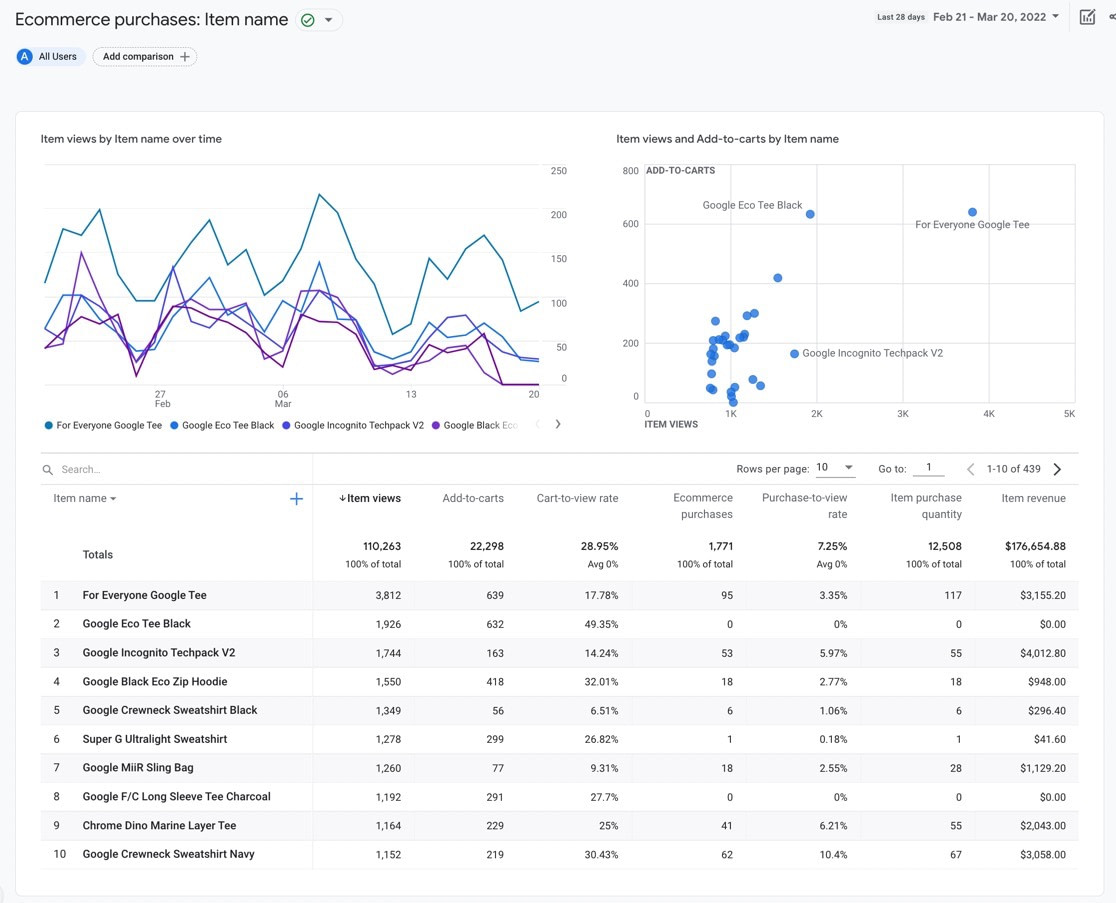The width and height of the screenshot is (1116, 903).
Task: Sort by Ecommerce purchases column header
Action: tap(702, 506)
